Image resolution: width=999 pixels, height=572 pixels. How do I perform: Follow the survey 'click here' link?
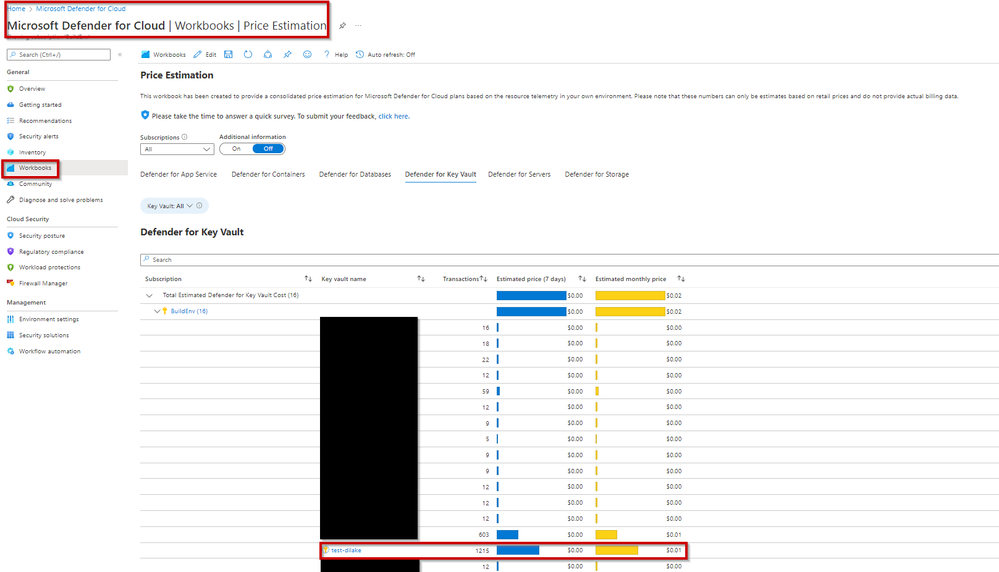(394, 116)
